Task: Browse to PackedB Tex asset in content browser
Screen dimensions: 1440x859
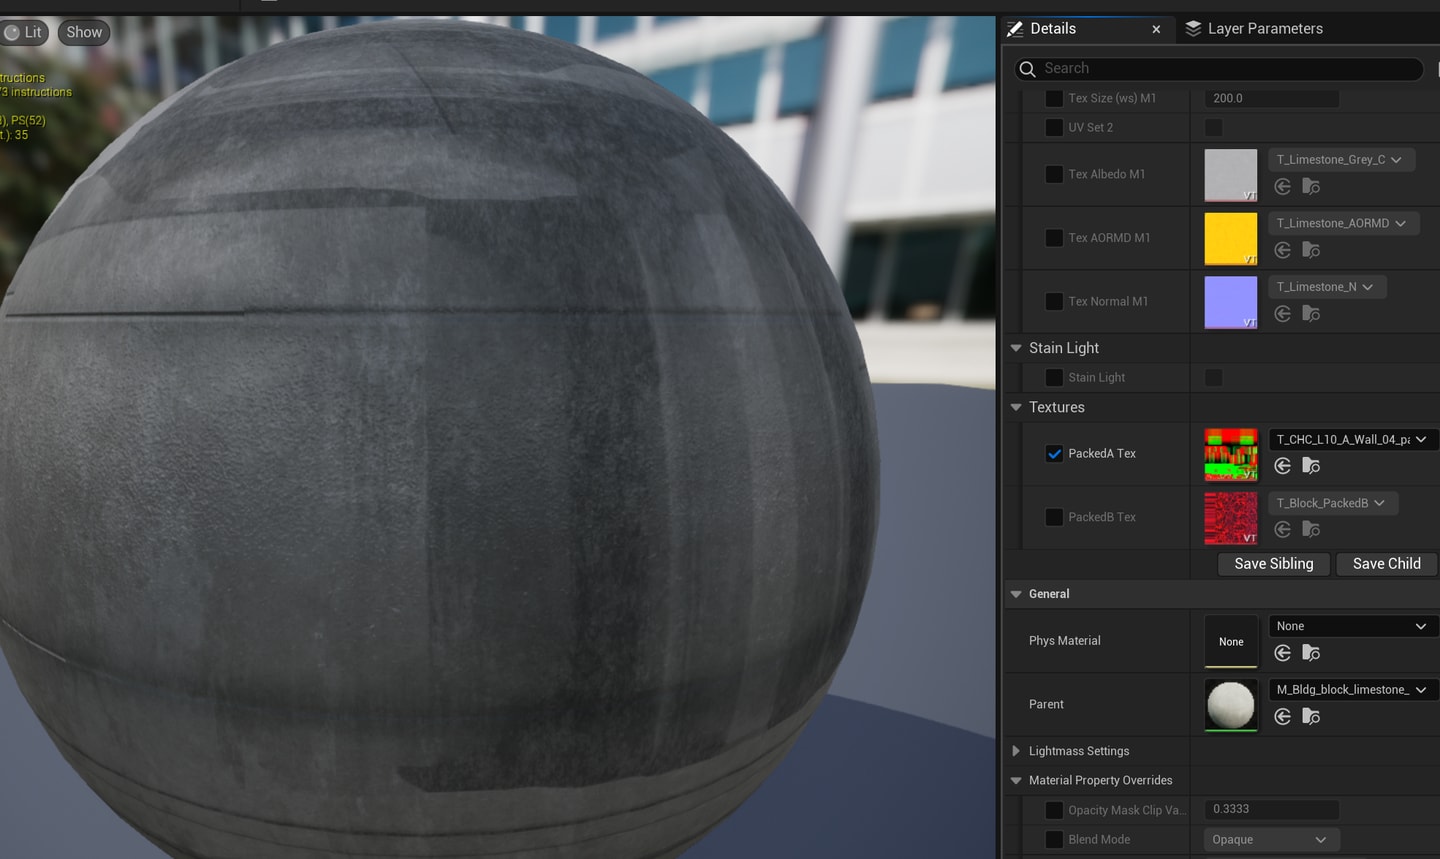Action: pos(1311,529)
